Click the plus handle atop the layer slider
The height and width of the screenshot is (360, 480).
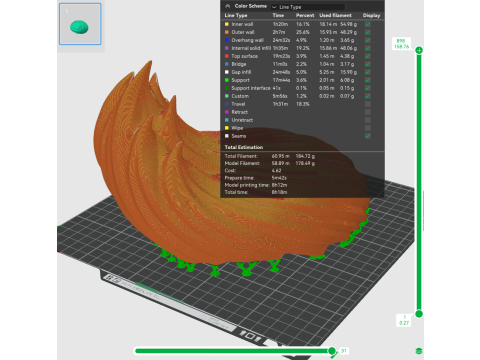tap(419, 50)
